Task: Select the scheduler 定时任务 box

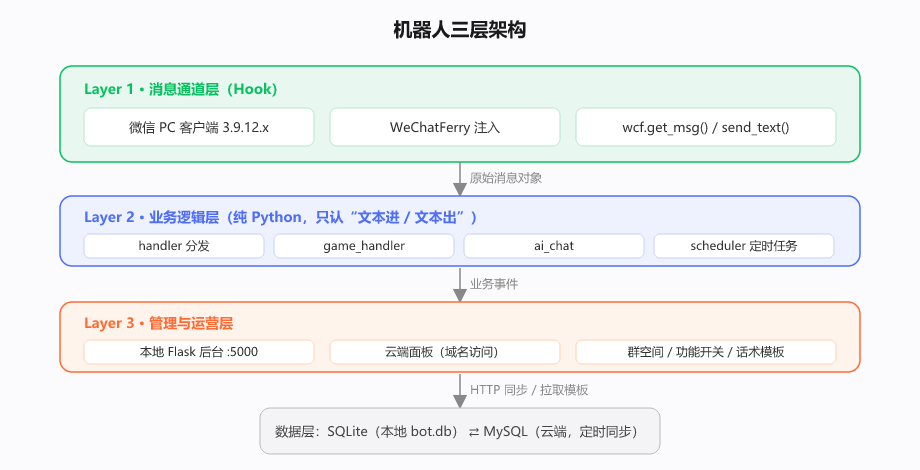Action: [744, 246]
